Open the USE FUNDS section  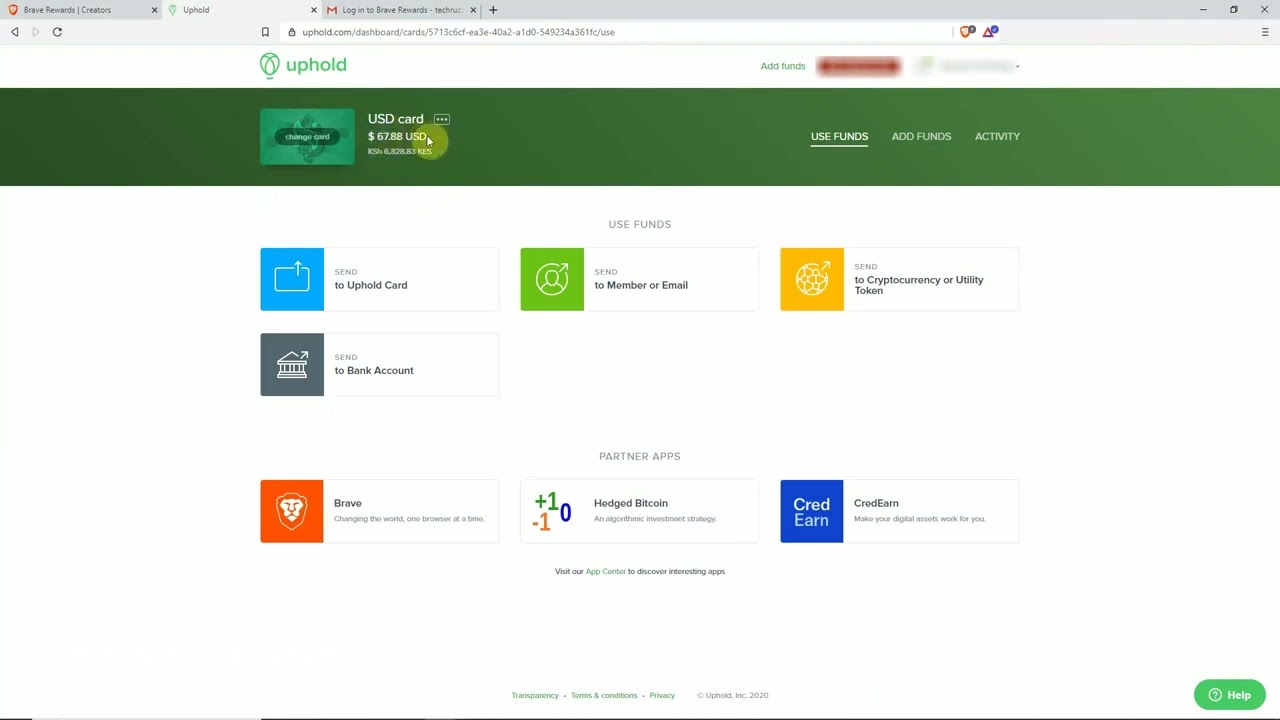click(x=839, y=136)
